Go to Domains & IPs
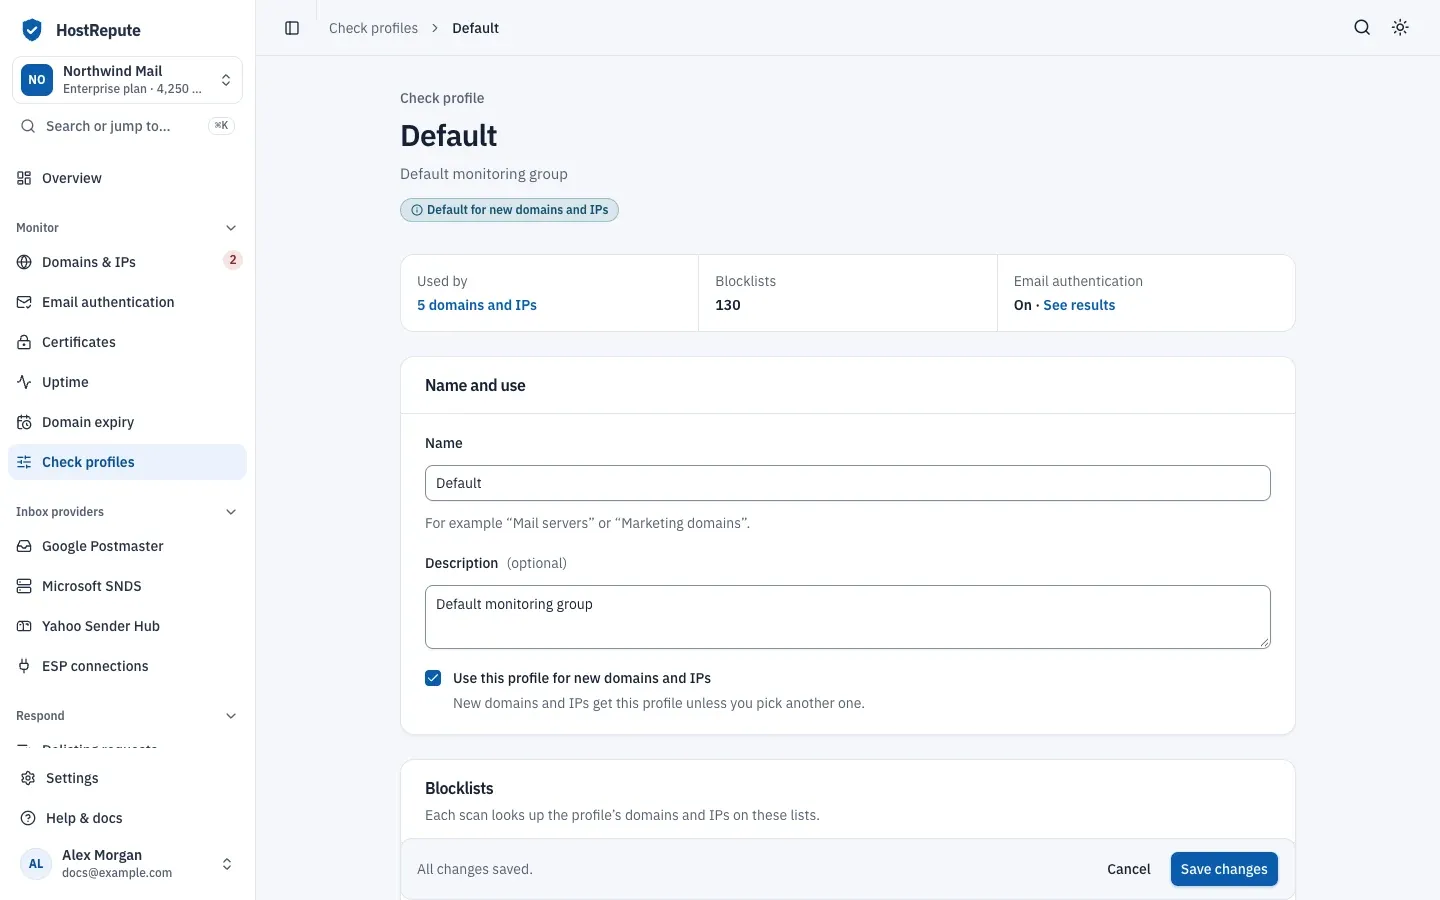Viewport: 1440px width, 900px height. pos(127,262)
